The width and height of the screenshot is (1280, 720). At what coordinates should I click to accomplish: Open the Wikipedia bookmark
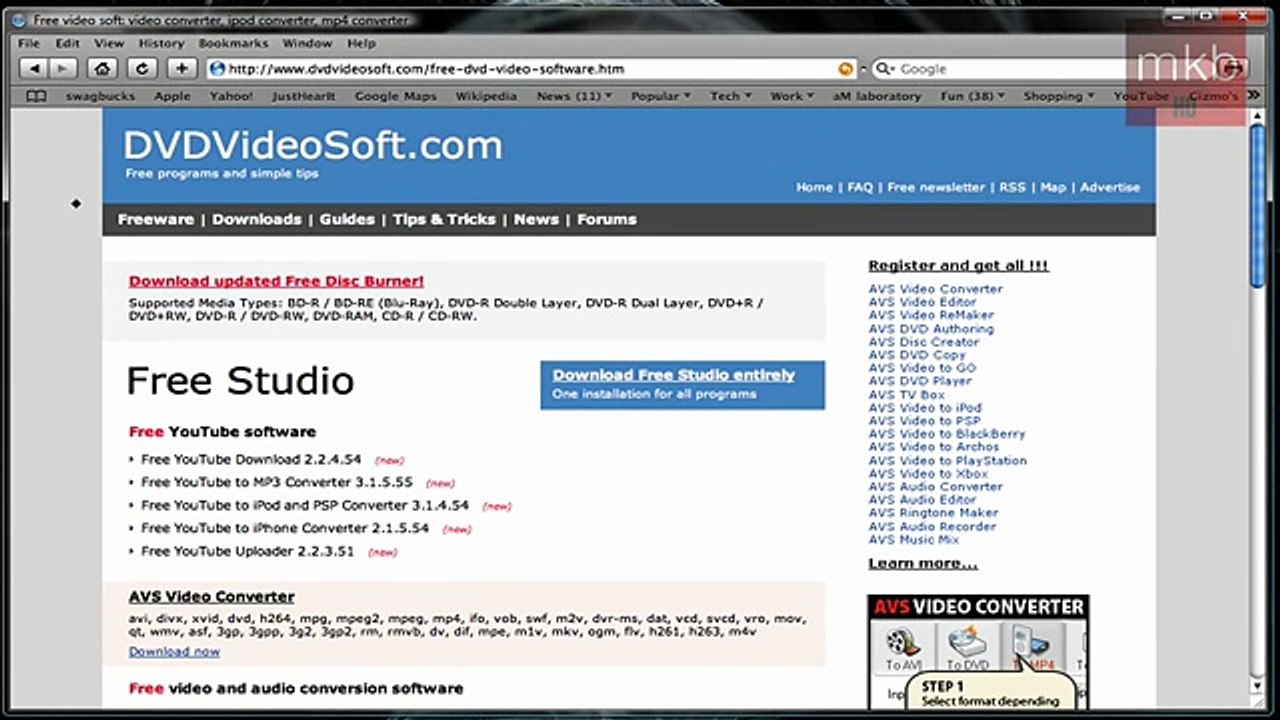point(486,96)
